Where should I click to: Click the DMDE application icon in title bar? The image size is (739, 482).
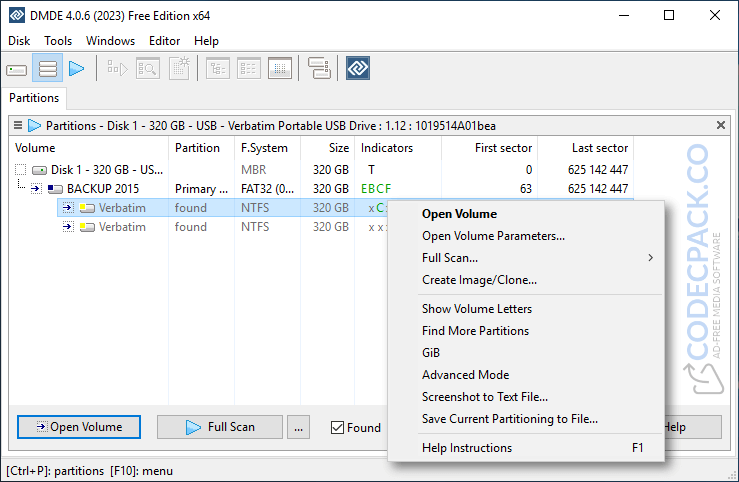(17, 15)
